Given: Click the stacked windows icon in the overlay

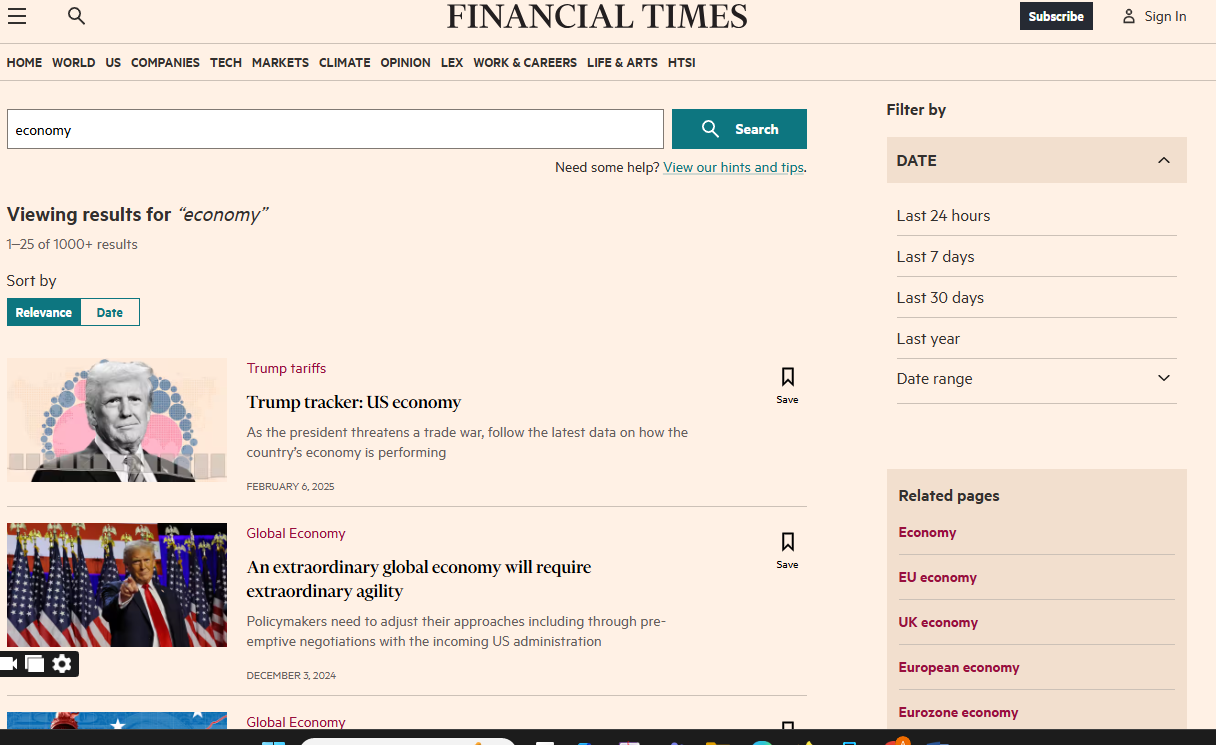Looking at the screenshot, I should point(35,664).
